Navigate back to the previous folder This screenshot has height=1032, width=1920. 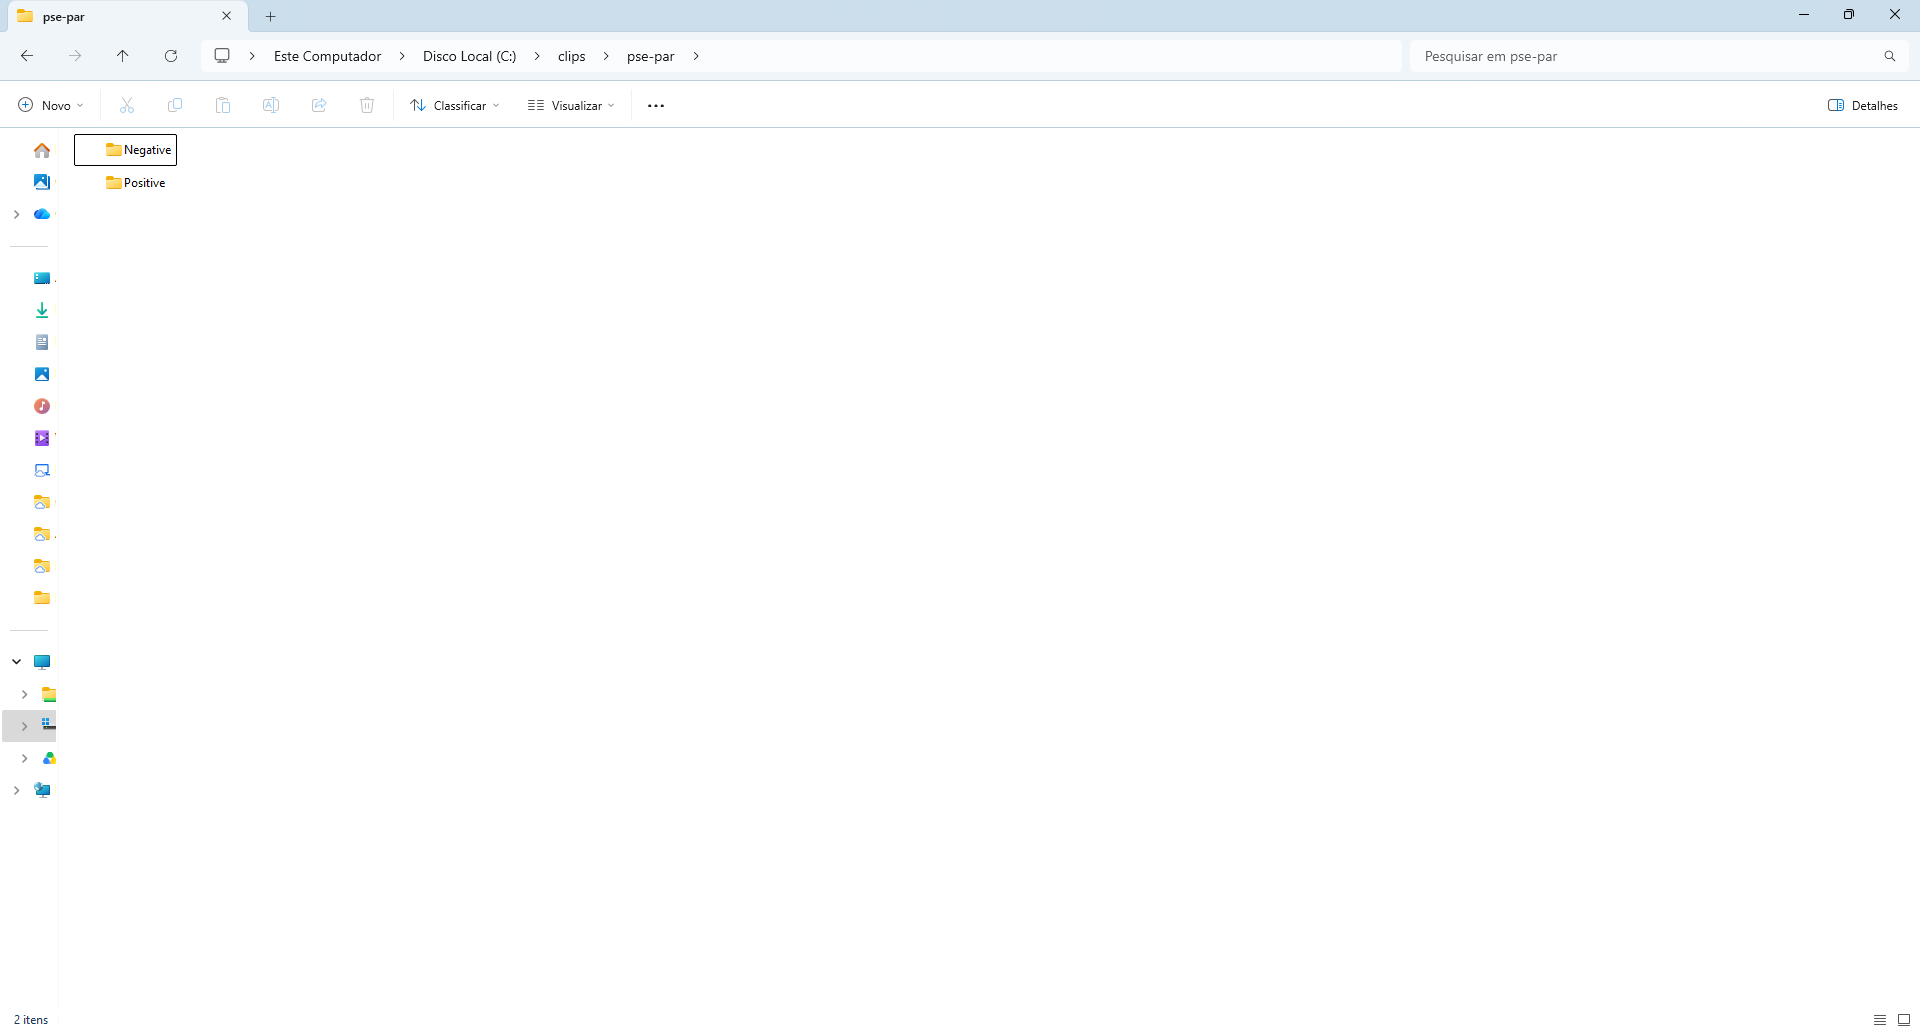(x=27, y=56)
